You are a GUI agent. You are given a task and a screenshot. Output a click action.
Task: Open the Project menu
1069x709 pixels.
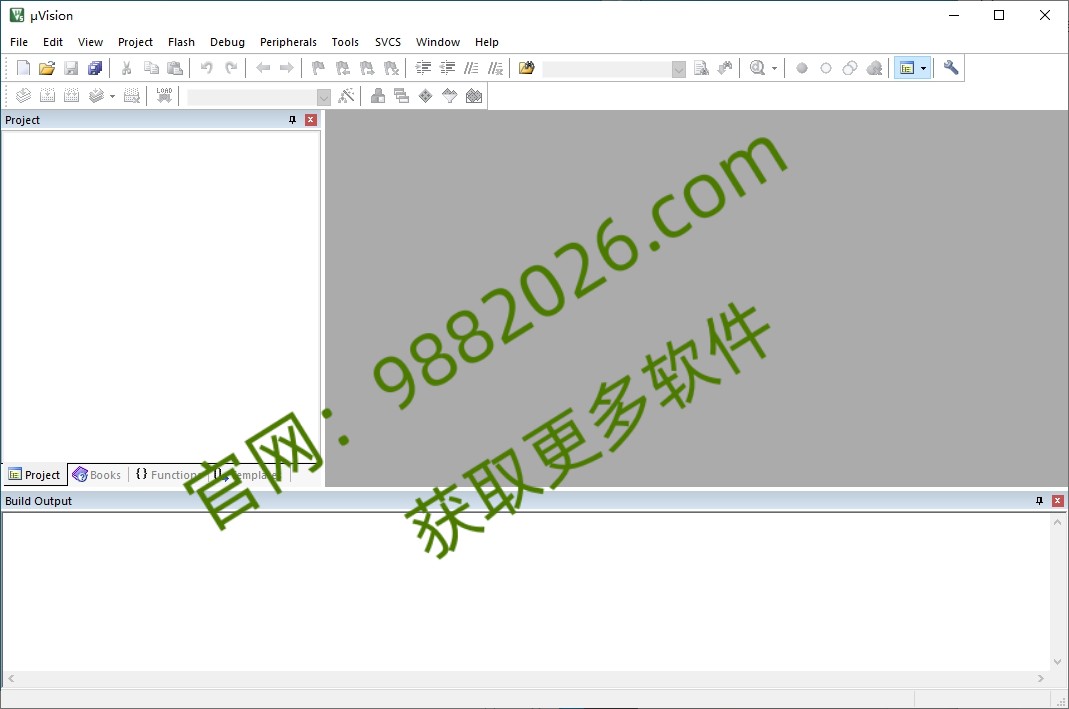(x=135, y=42)
